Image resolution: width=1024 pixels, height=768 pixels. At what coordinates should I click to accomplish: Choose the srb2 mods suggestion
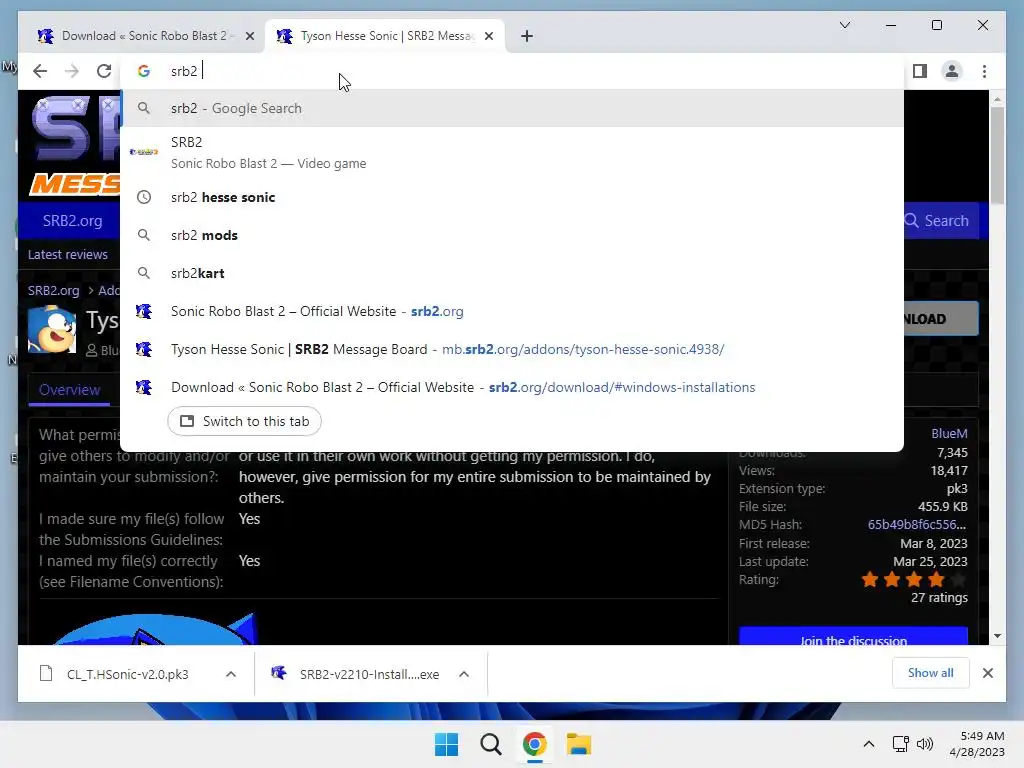[x=512, y=235]
